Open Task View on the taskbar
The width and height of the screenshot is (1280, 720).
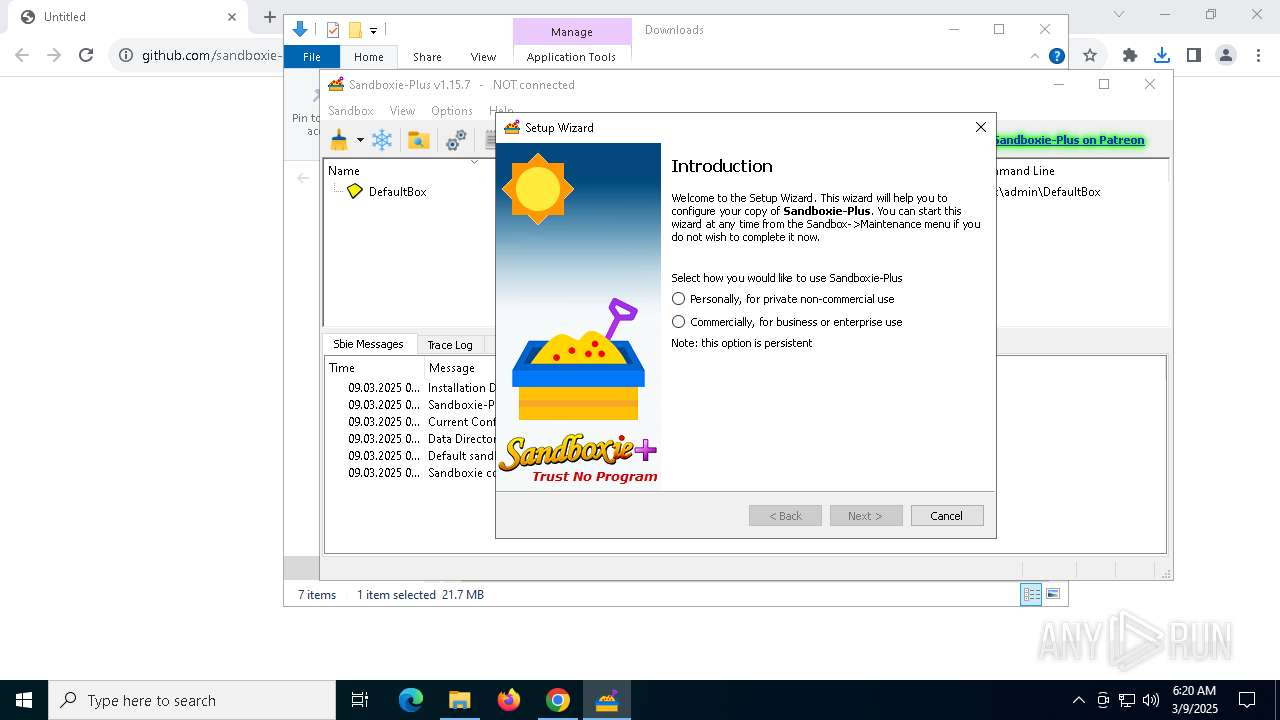coord(360,700)
